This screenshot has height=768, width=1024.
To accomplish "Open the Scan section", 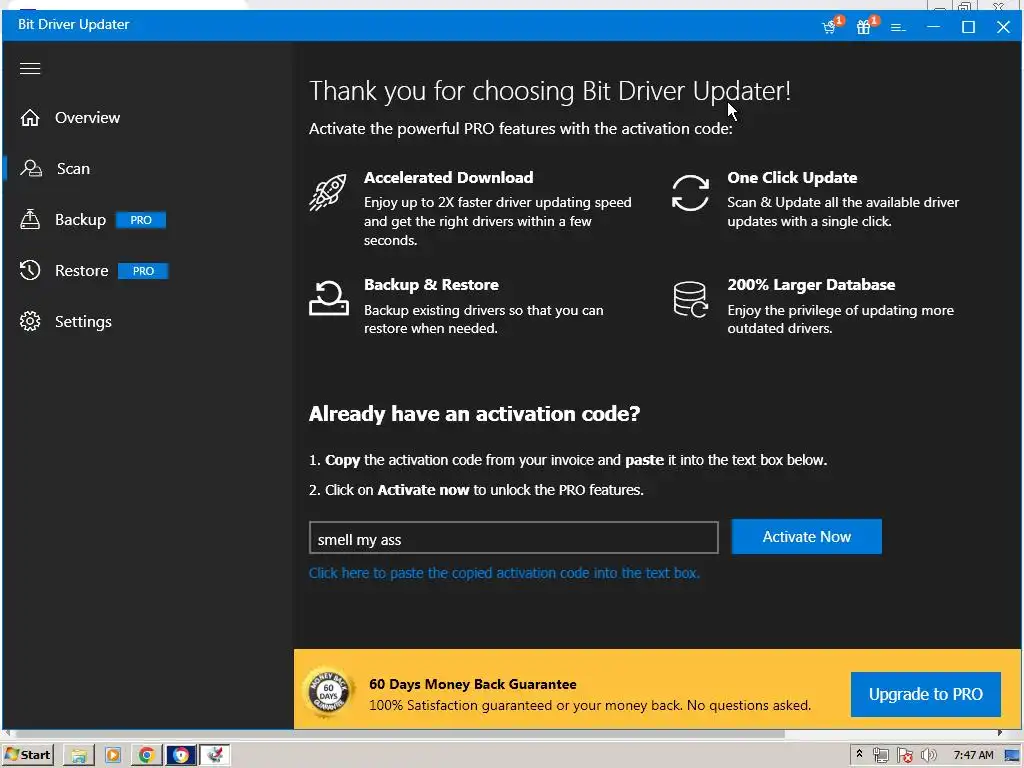I will coord(72,168).
